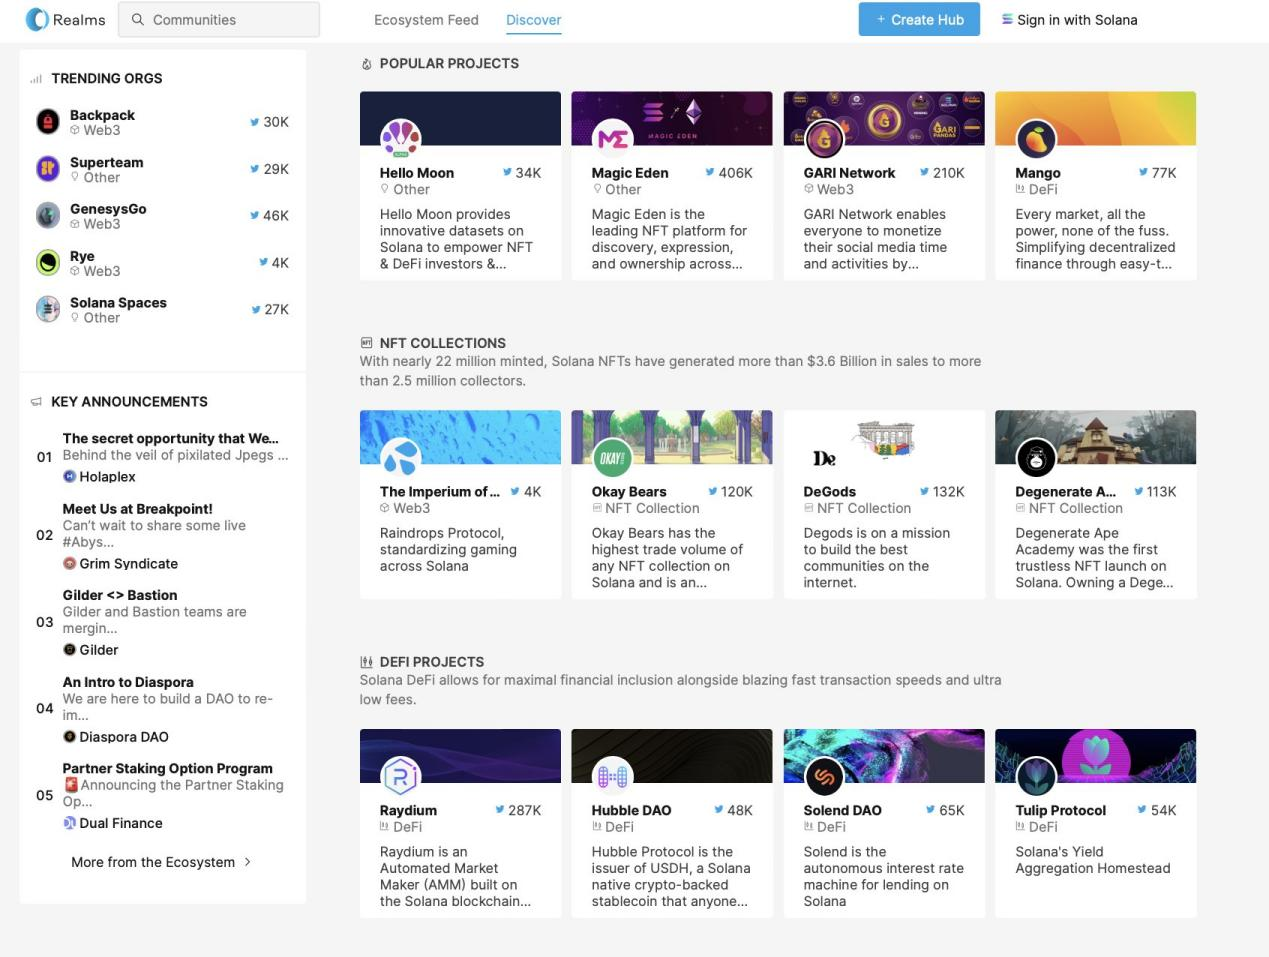Click the Rye green avatar icon

(x=48, y=263)
